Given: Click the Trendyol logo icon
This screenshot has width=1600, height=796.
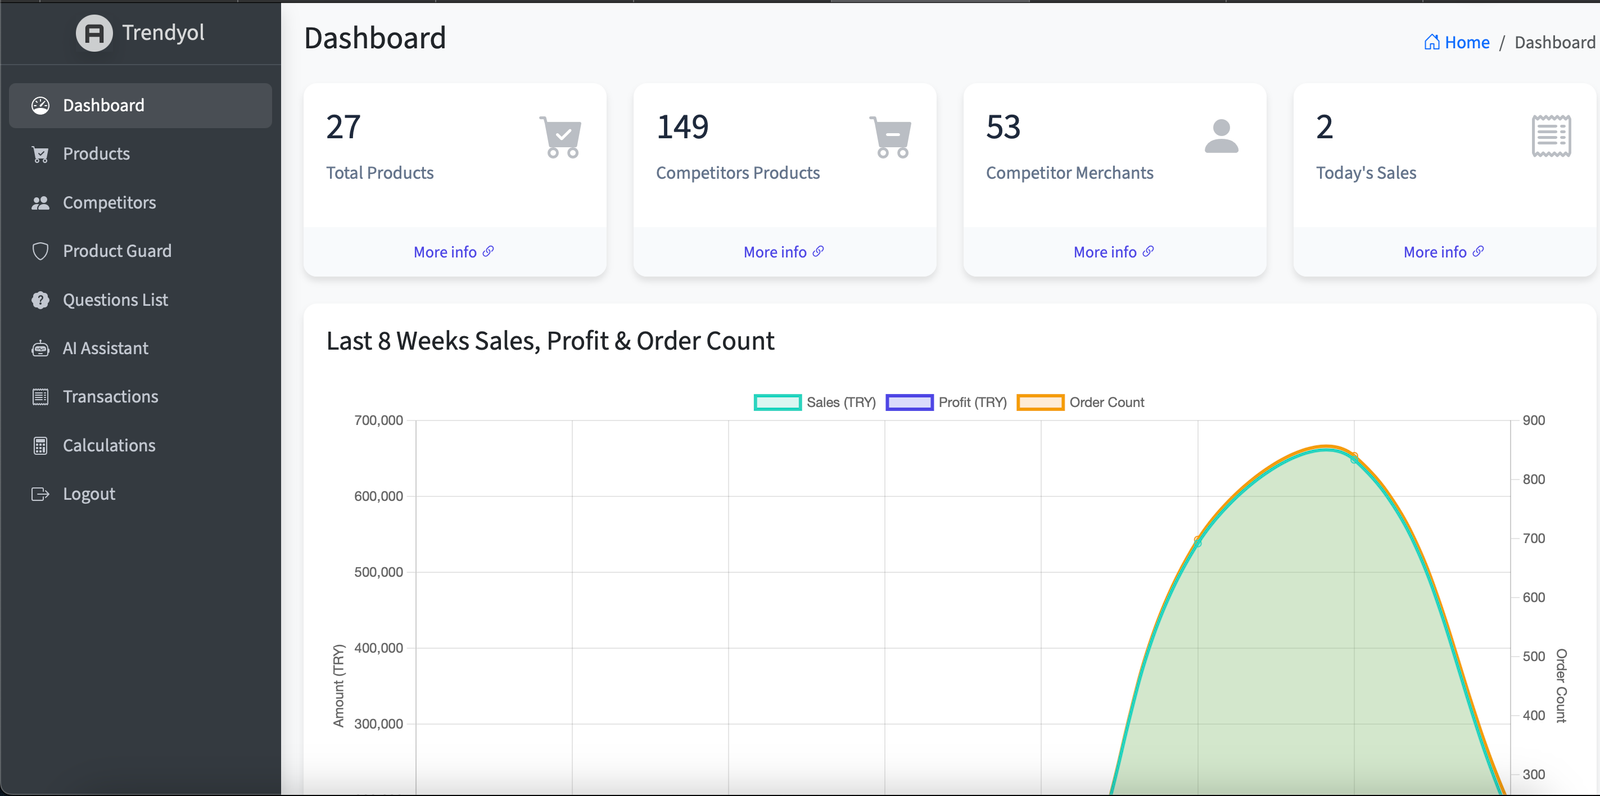Looking at the screenshot, I should pyautogui.click(x=94, y=33).
